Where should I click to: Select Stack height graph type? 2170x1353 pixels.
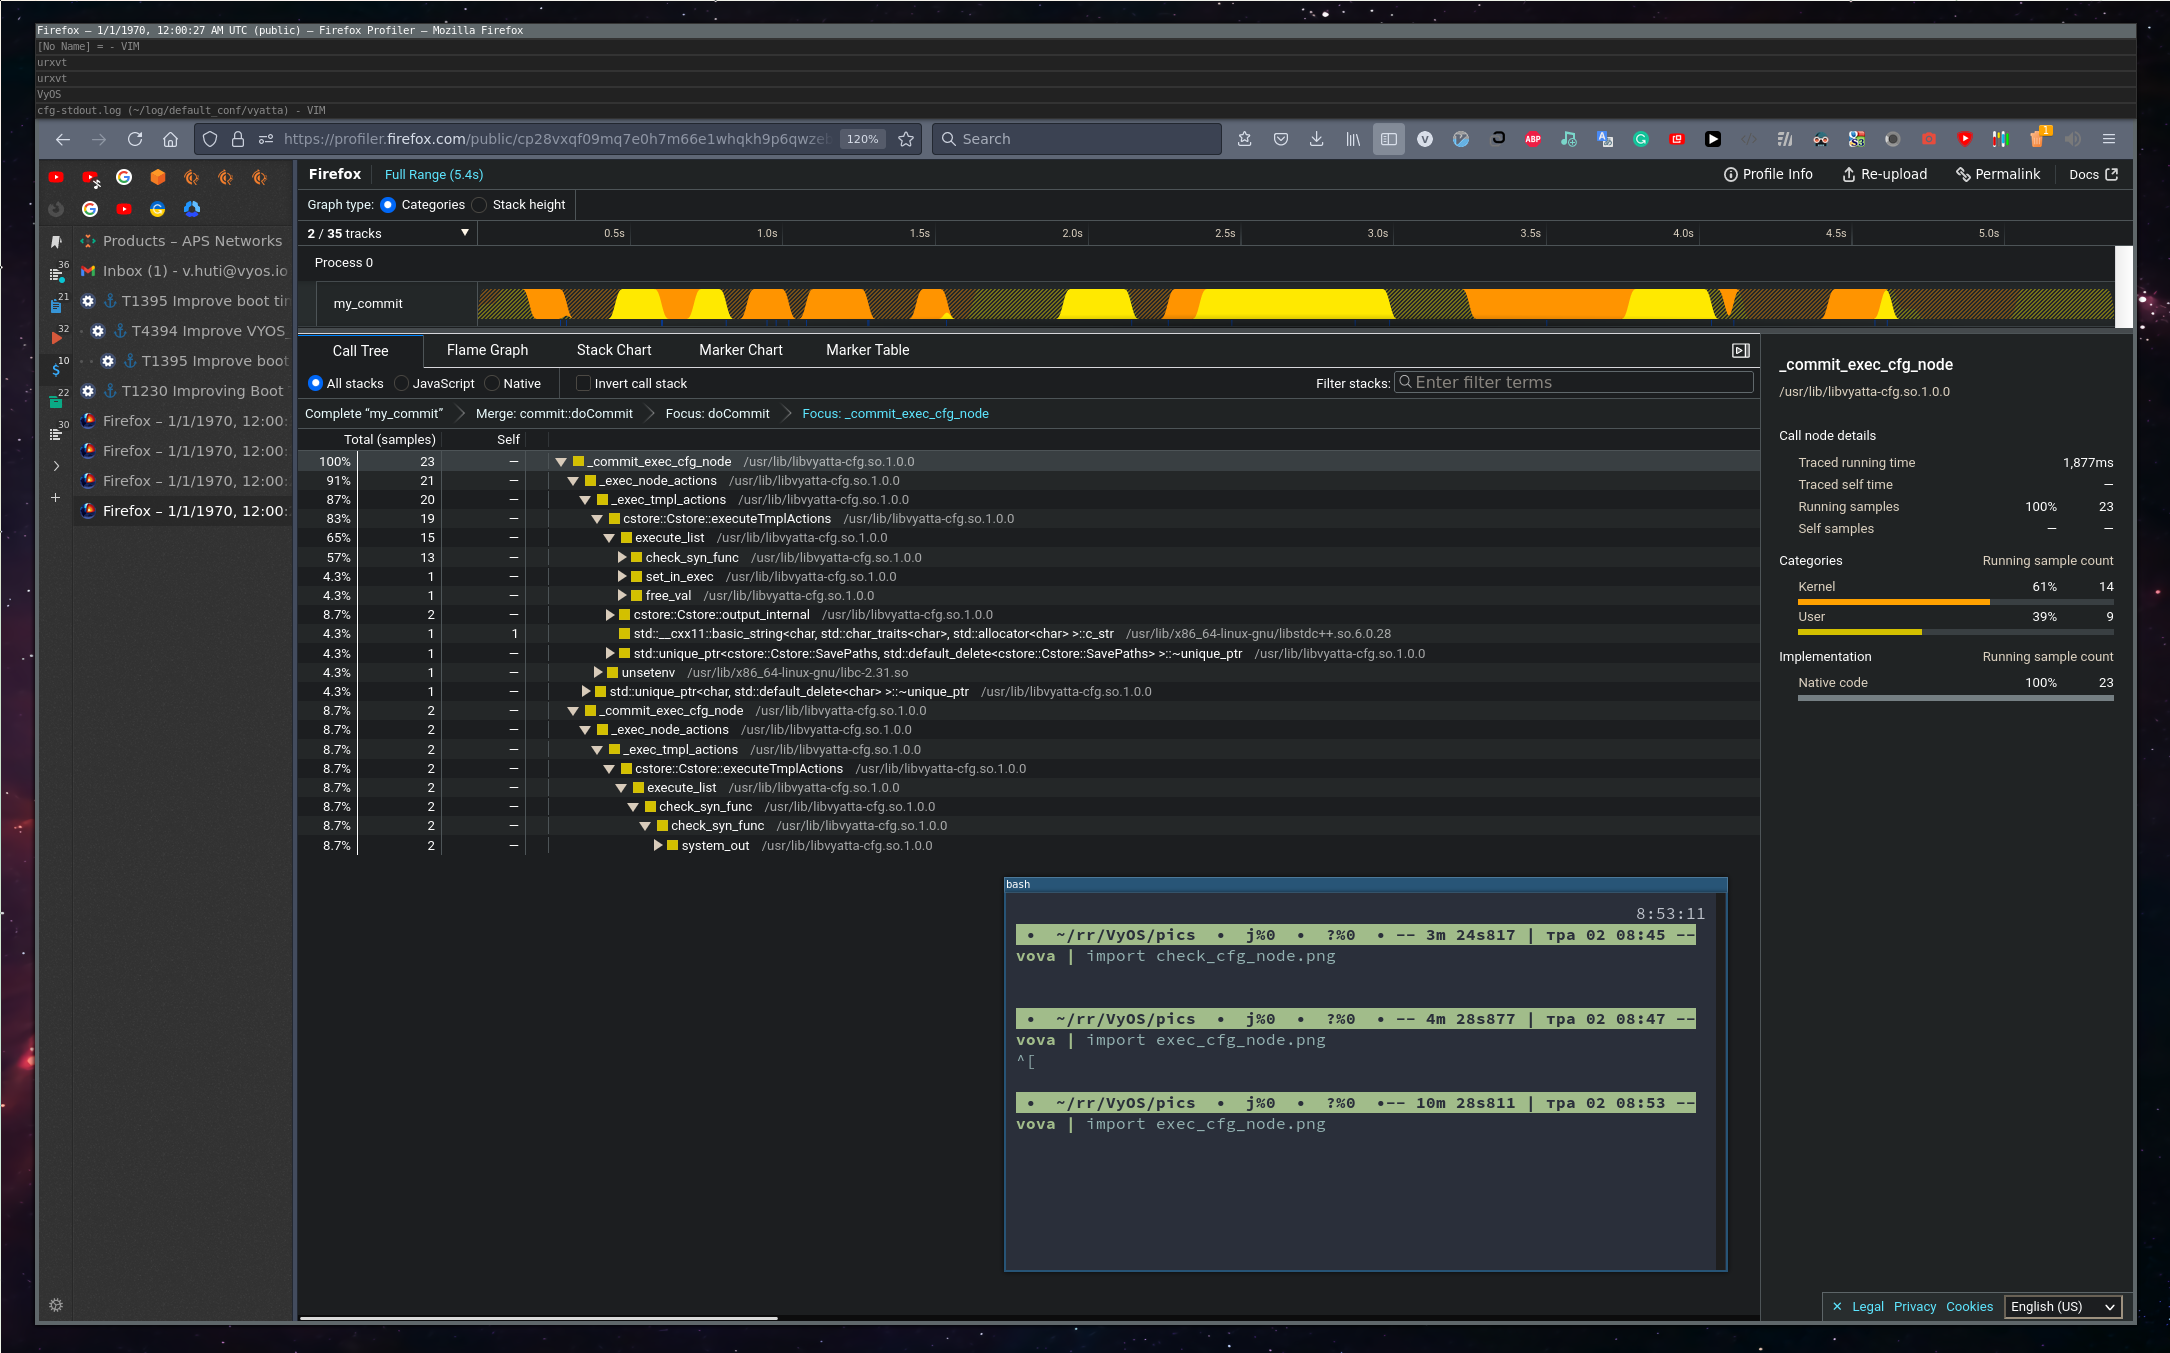click(480, 205)
